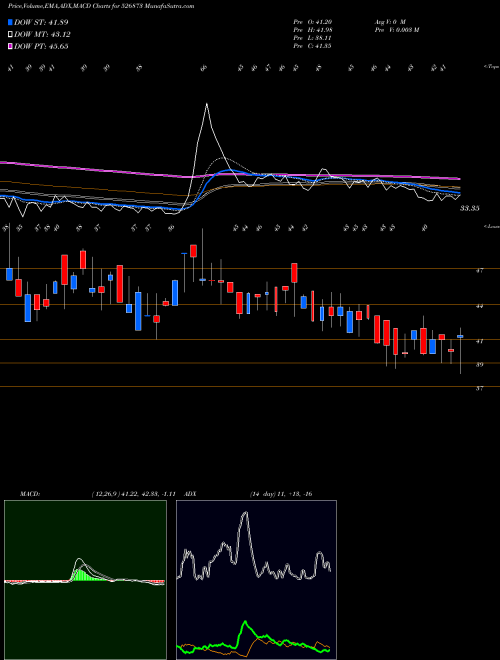The width and height of the screenshot is (500, 660).
Task: Click the MACD (12,26,9) values text
Action: [133, 494]
